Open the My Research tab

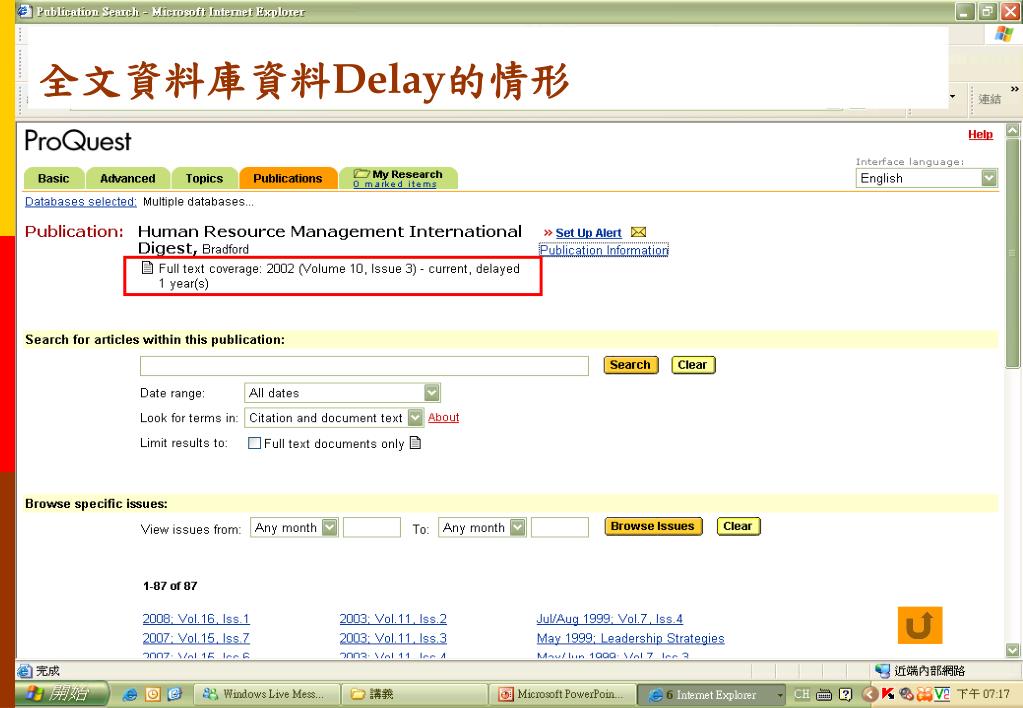399,178
